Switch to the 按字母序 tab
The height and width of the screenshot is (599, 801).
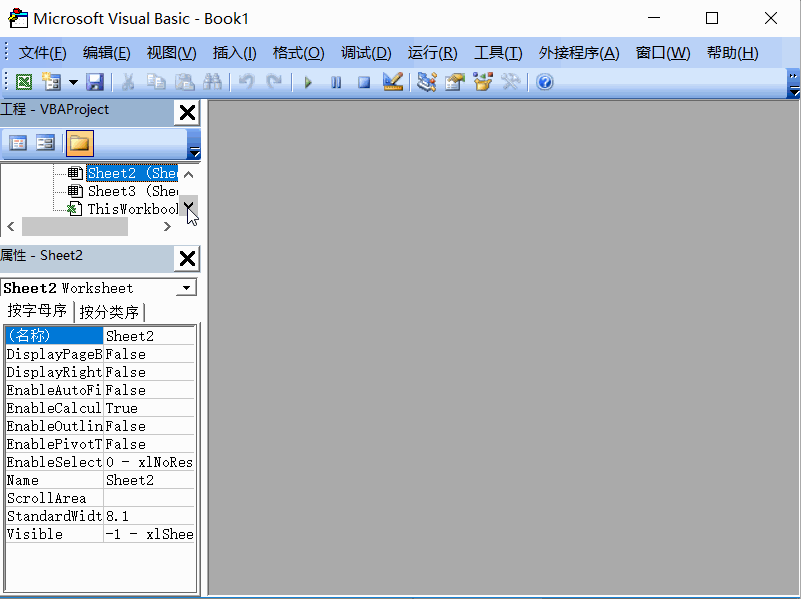click(37, 310)
